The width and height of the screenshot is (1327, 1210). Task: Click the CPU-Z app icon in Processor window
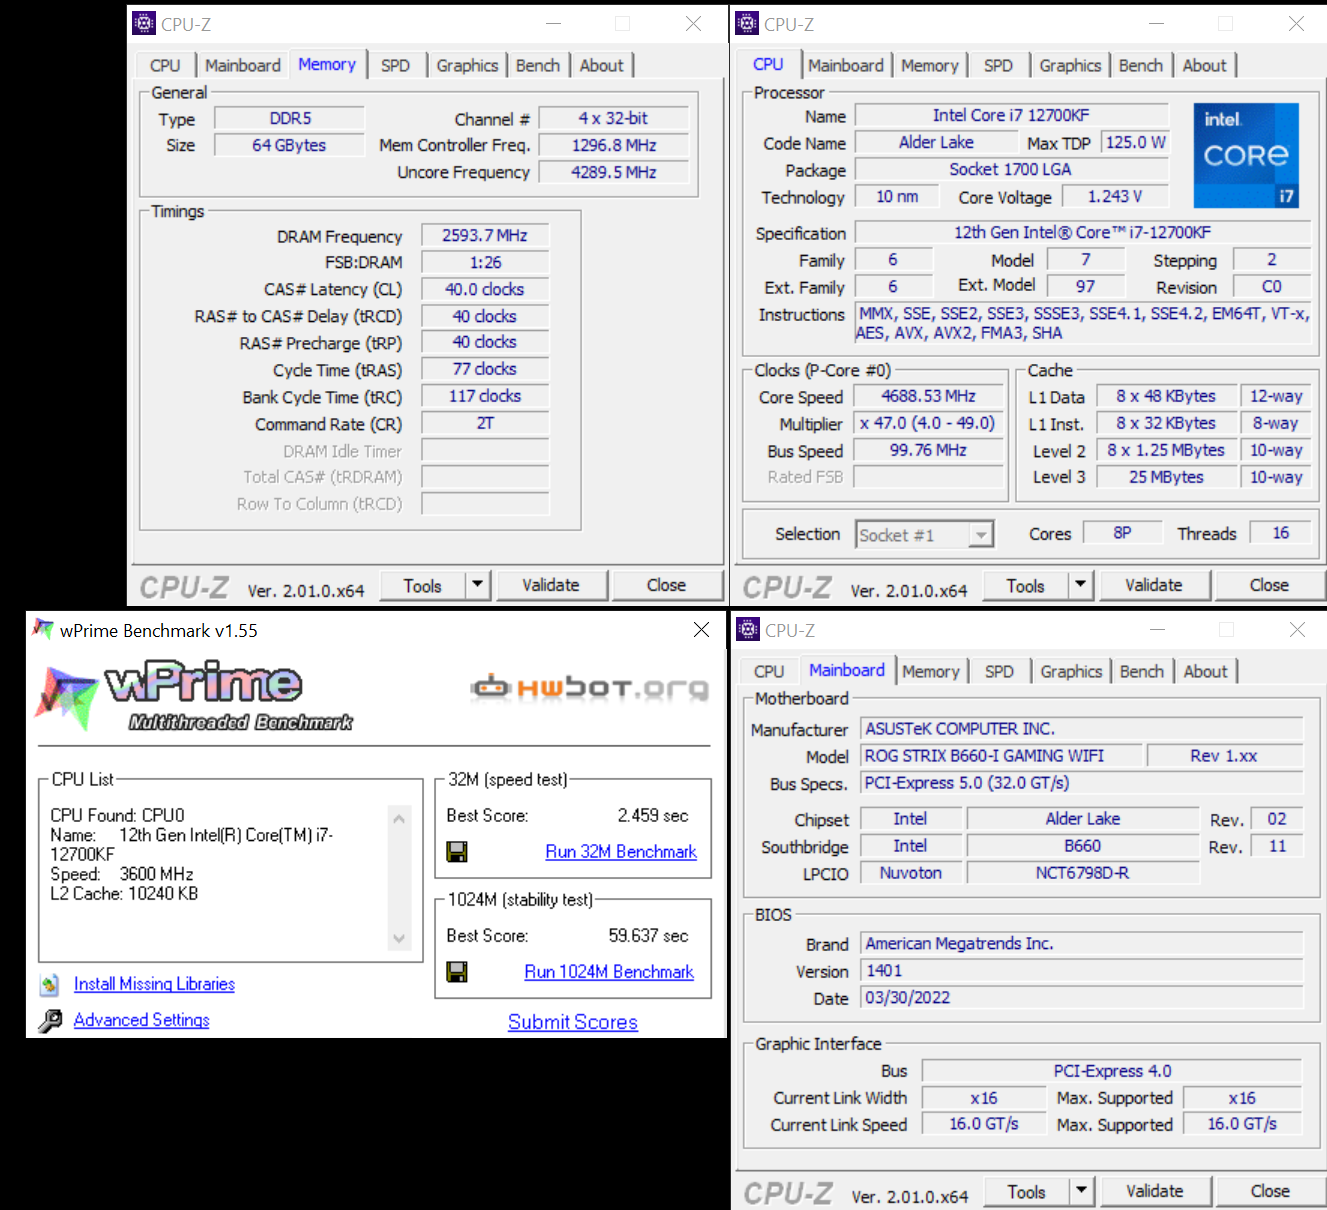click(x=747, y=23)
